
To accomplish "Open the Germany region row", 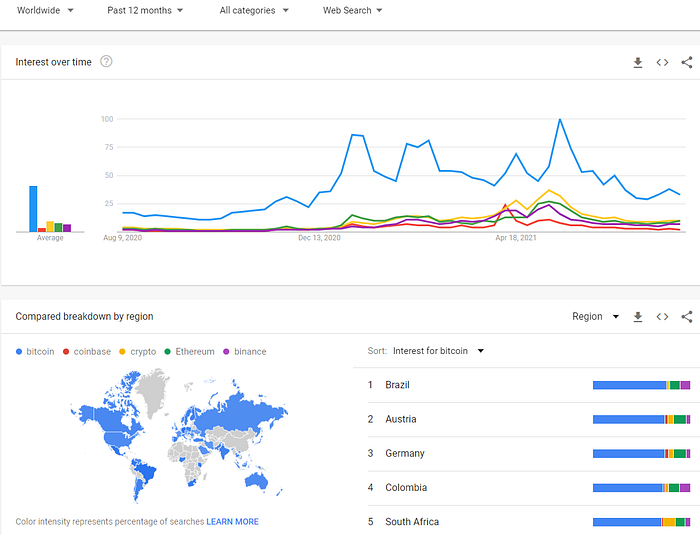I will (x=529, y=453).
